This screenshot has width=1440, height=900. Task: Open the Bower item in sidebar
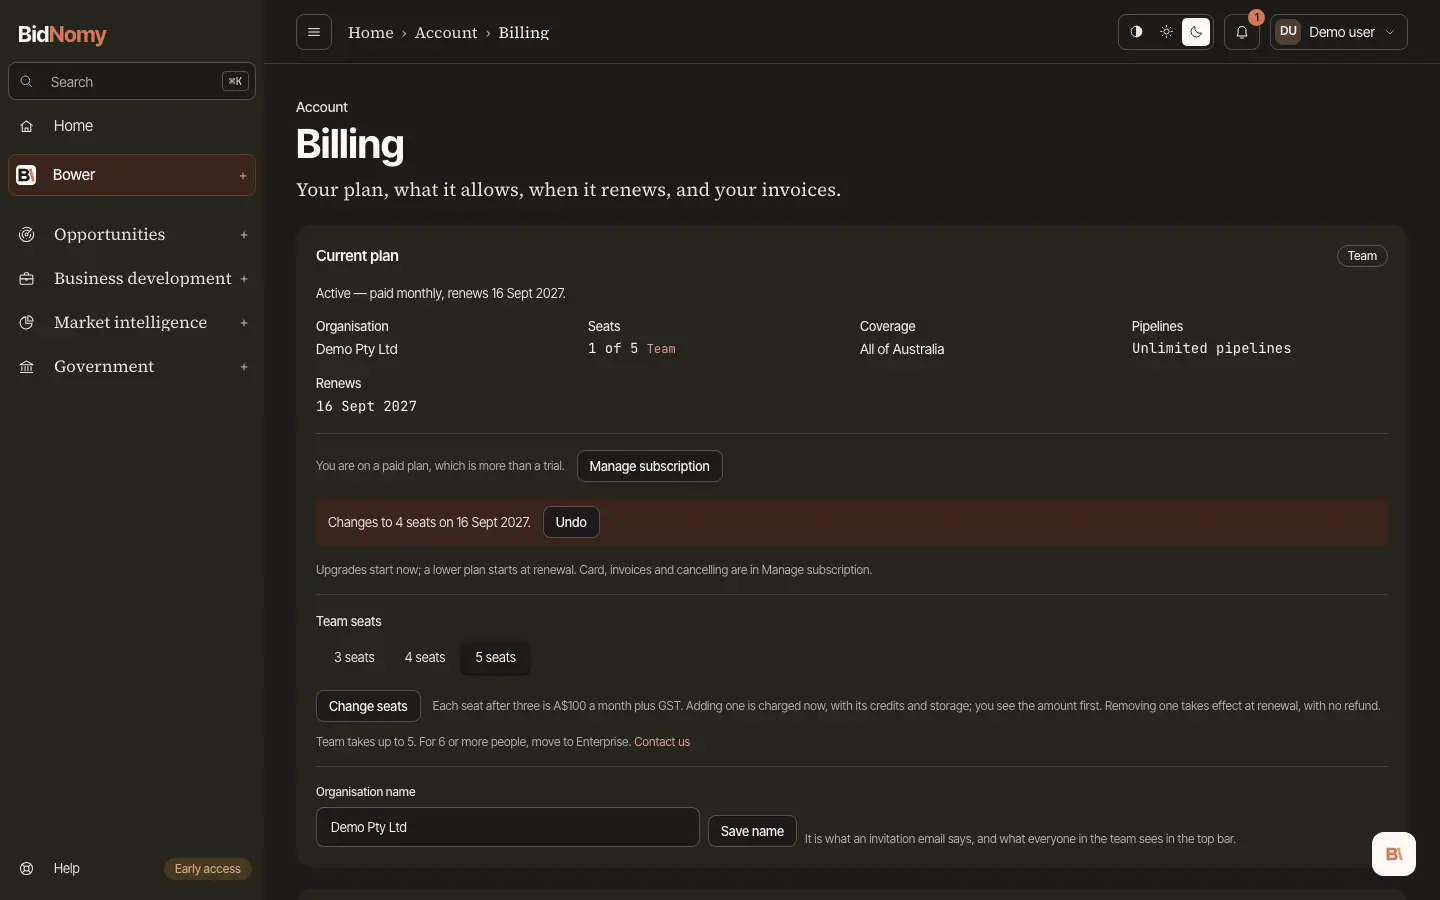point(132,175)
